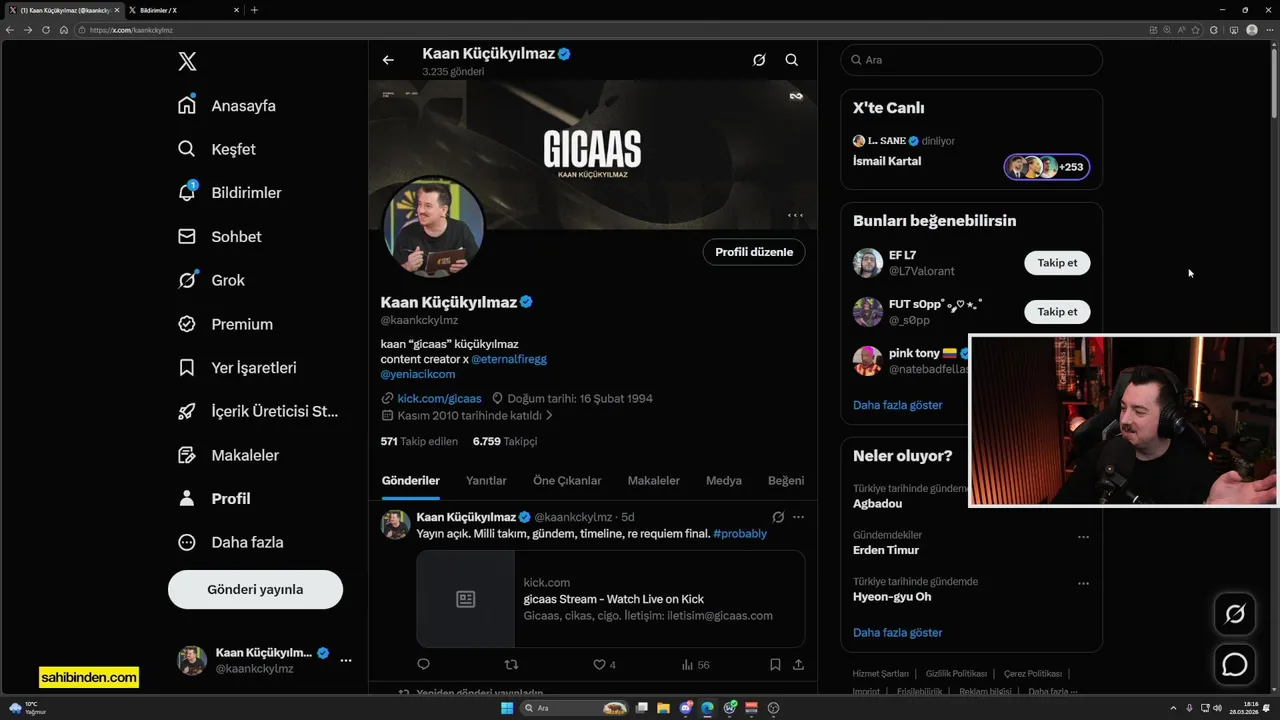Switch to the Öne Çıkanlar tab
This screenshot has height=720, width=1280.
567,481
